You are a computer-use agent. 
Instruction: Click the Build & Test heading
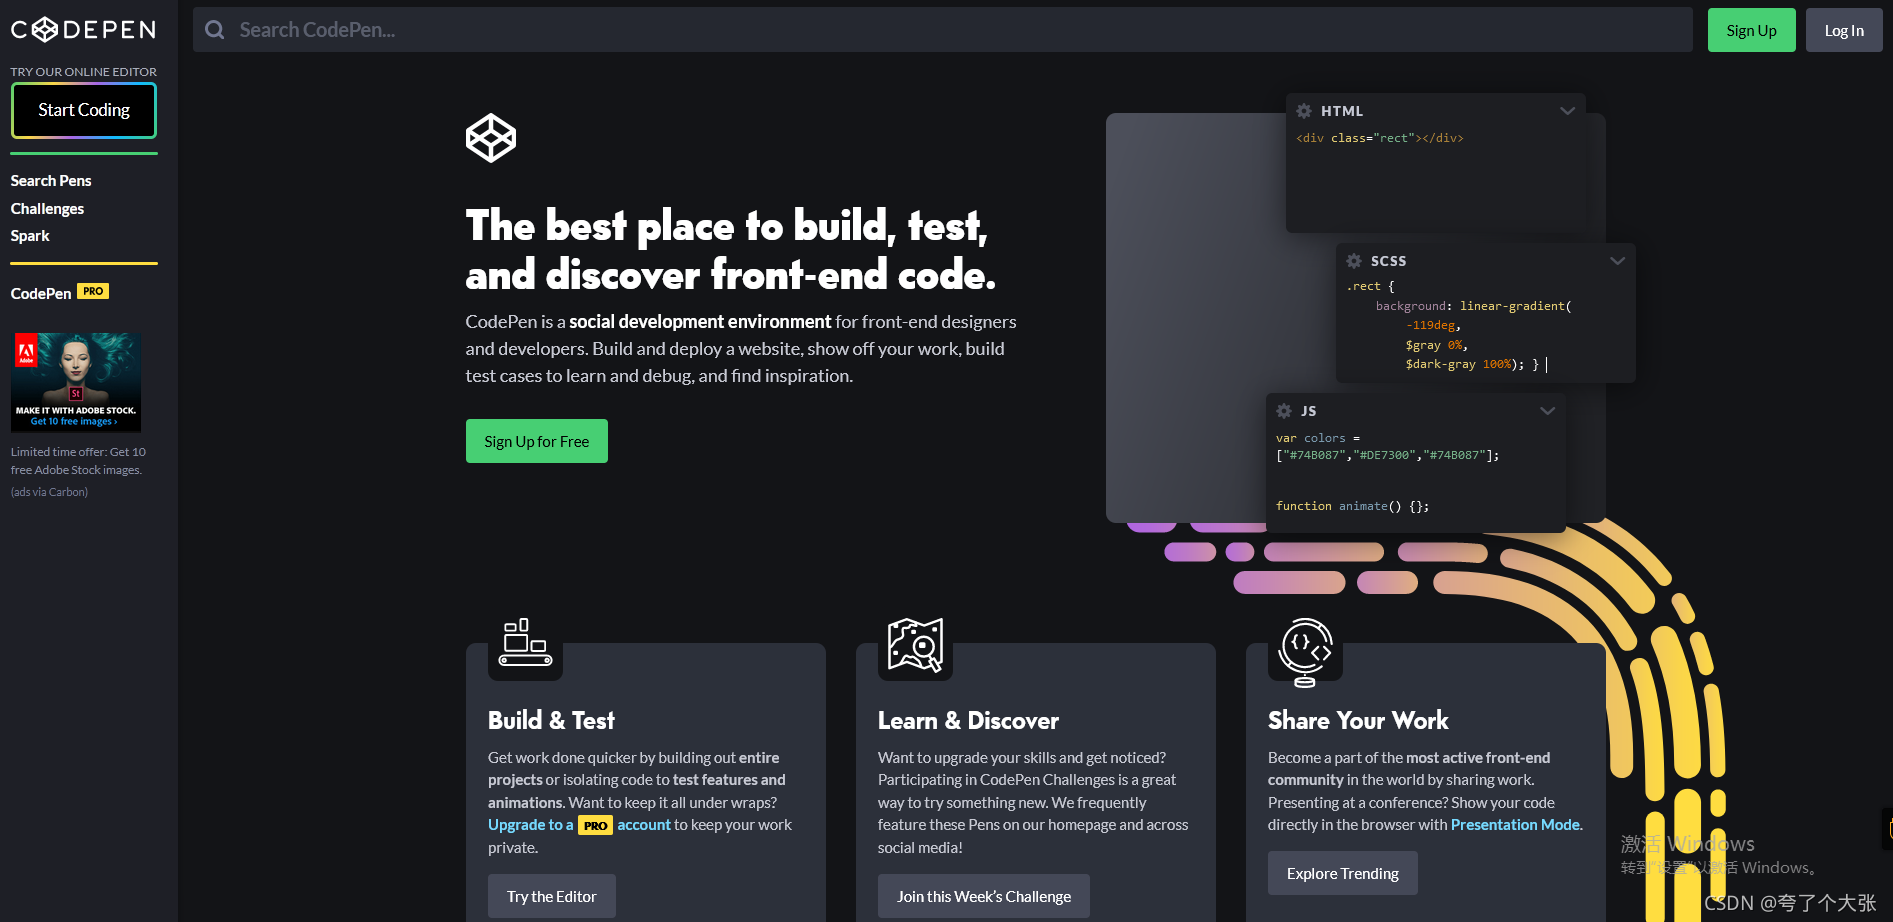(551, 721)
